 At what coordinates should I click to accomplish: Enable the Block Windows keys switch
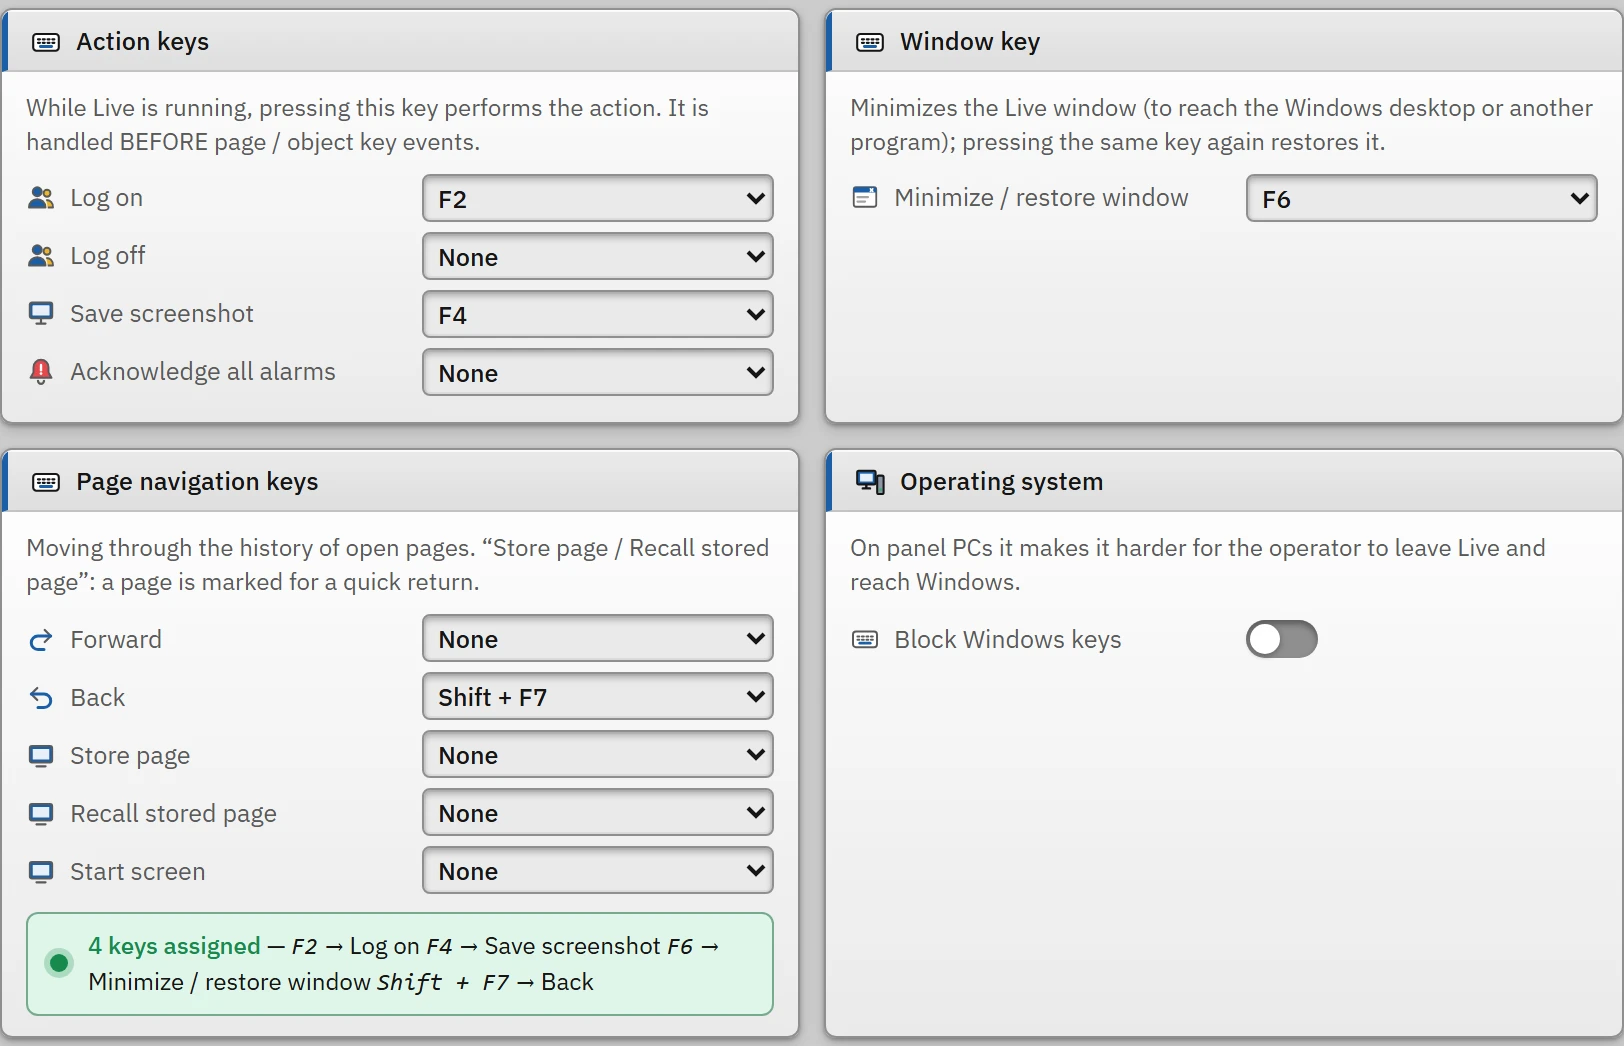1282,640
